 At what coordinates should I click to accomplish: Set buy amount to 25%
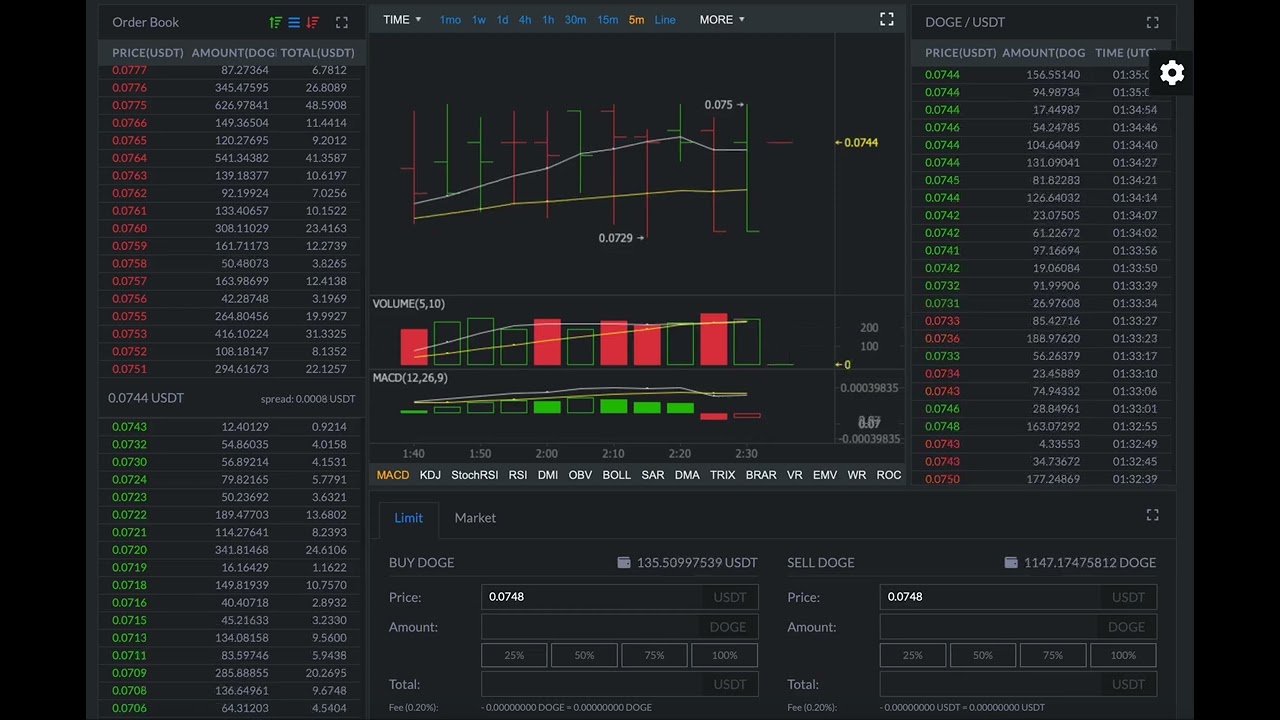[514, 655]
